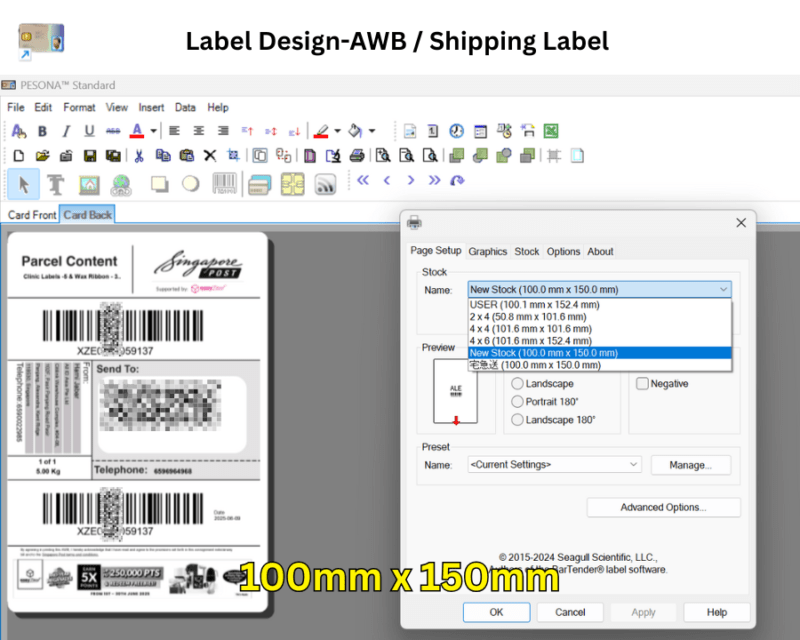Click the Apply button
The height and width of the screenshot is (640, 800).
point(643,612)
